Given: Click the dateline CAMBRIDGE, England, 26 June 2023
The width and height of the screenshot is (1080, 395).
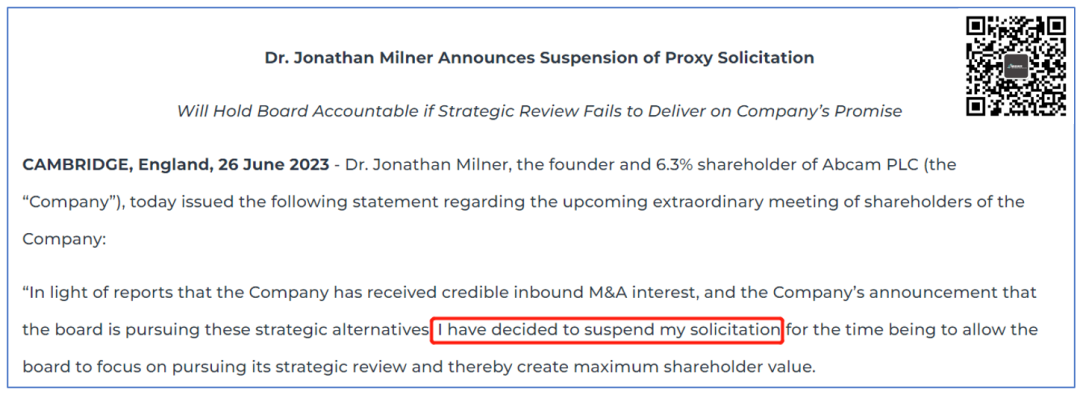Looking at the screenshot, I should (x=179, y=165).
